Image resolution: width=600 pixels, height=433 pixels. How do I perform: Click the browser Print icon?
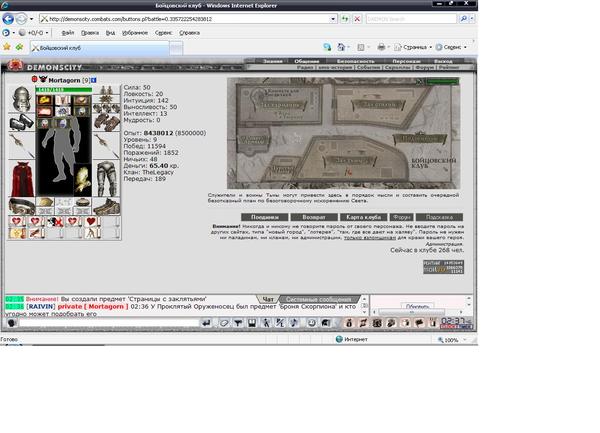[x=381, y=47]
